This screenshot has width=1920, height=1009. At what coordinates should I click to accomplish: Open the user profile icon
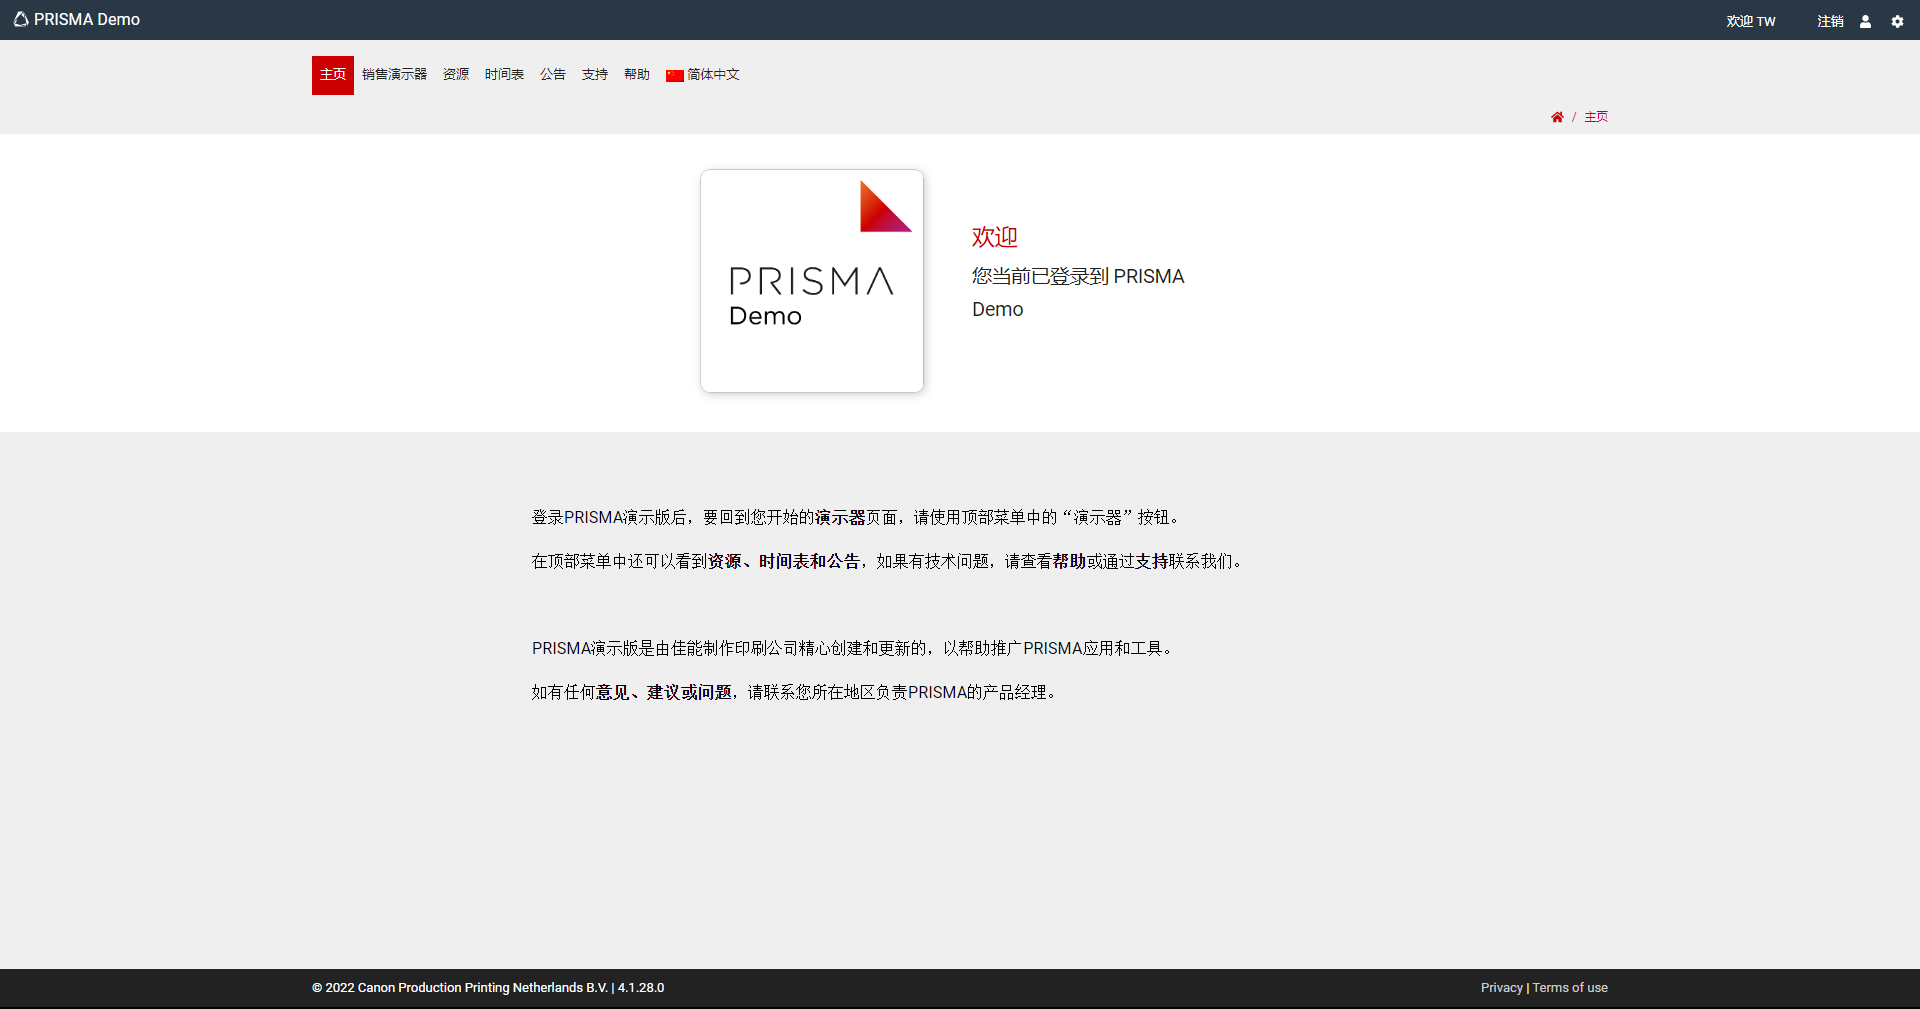tap(1865, 21)
